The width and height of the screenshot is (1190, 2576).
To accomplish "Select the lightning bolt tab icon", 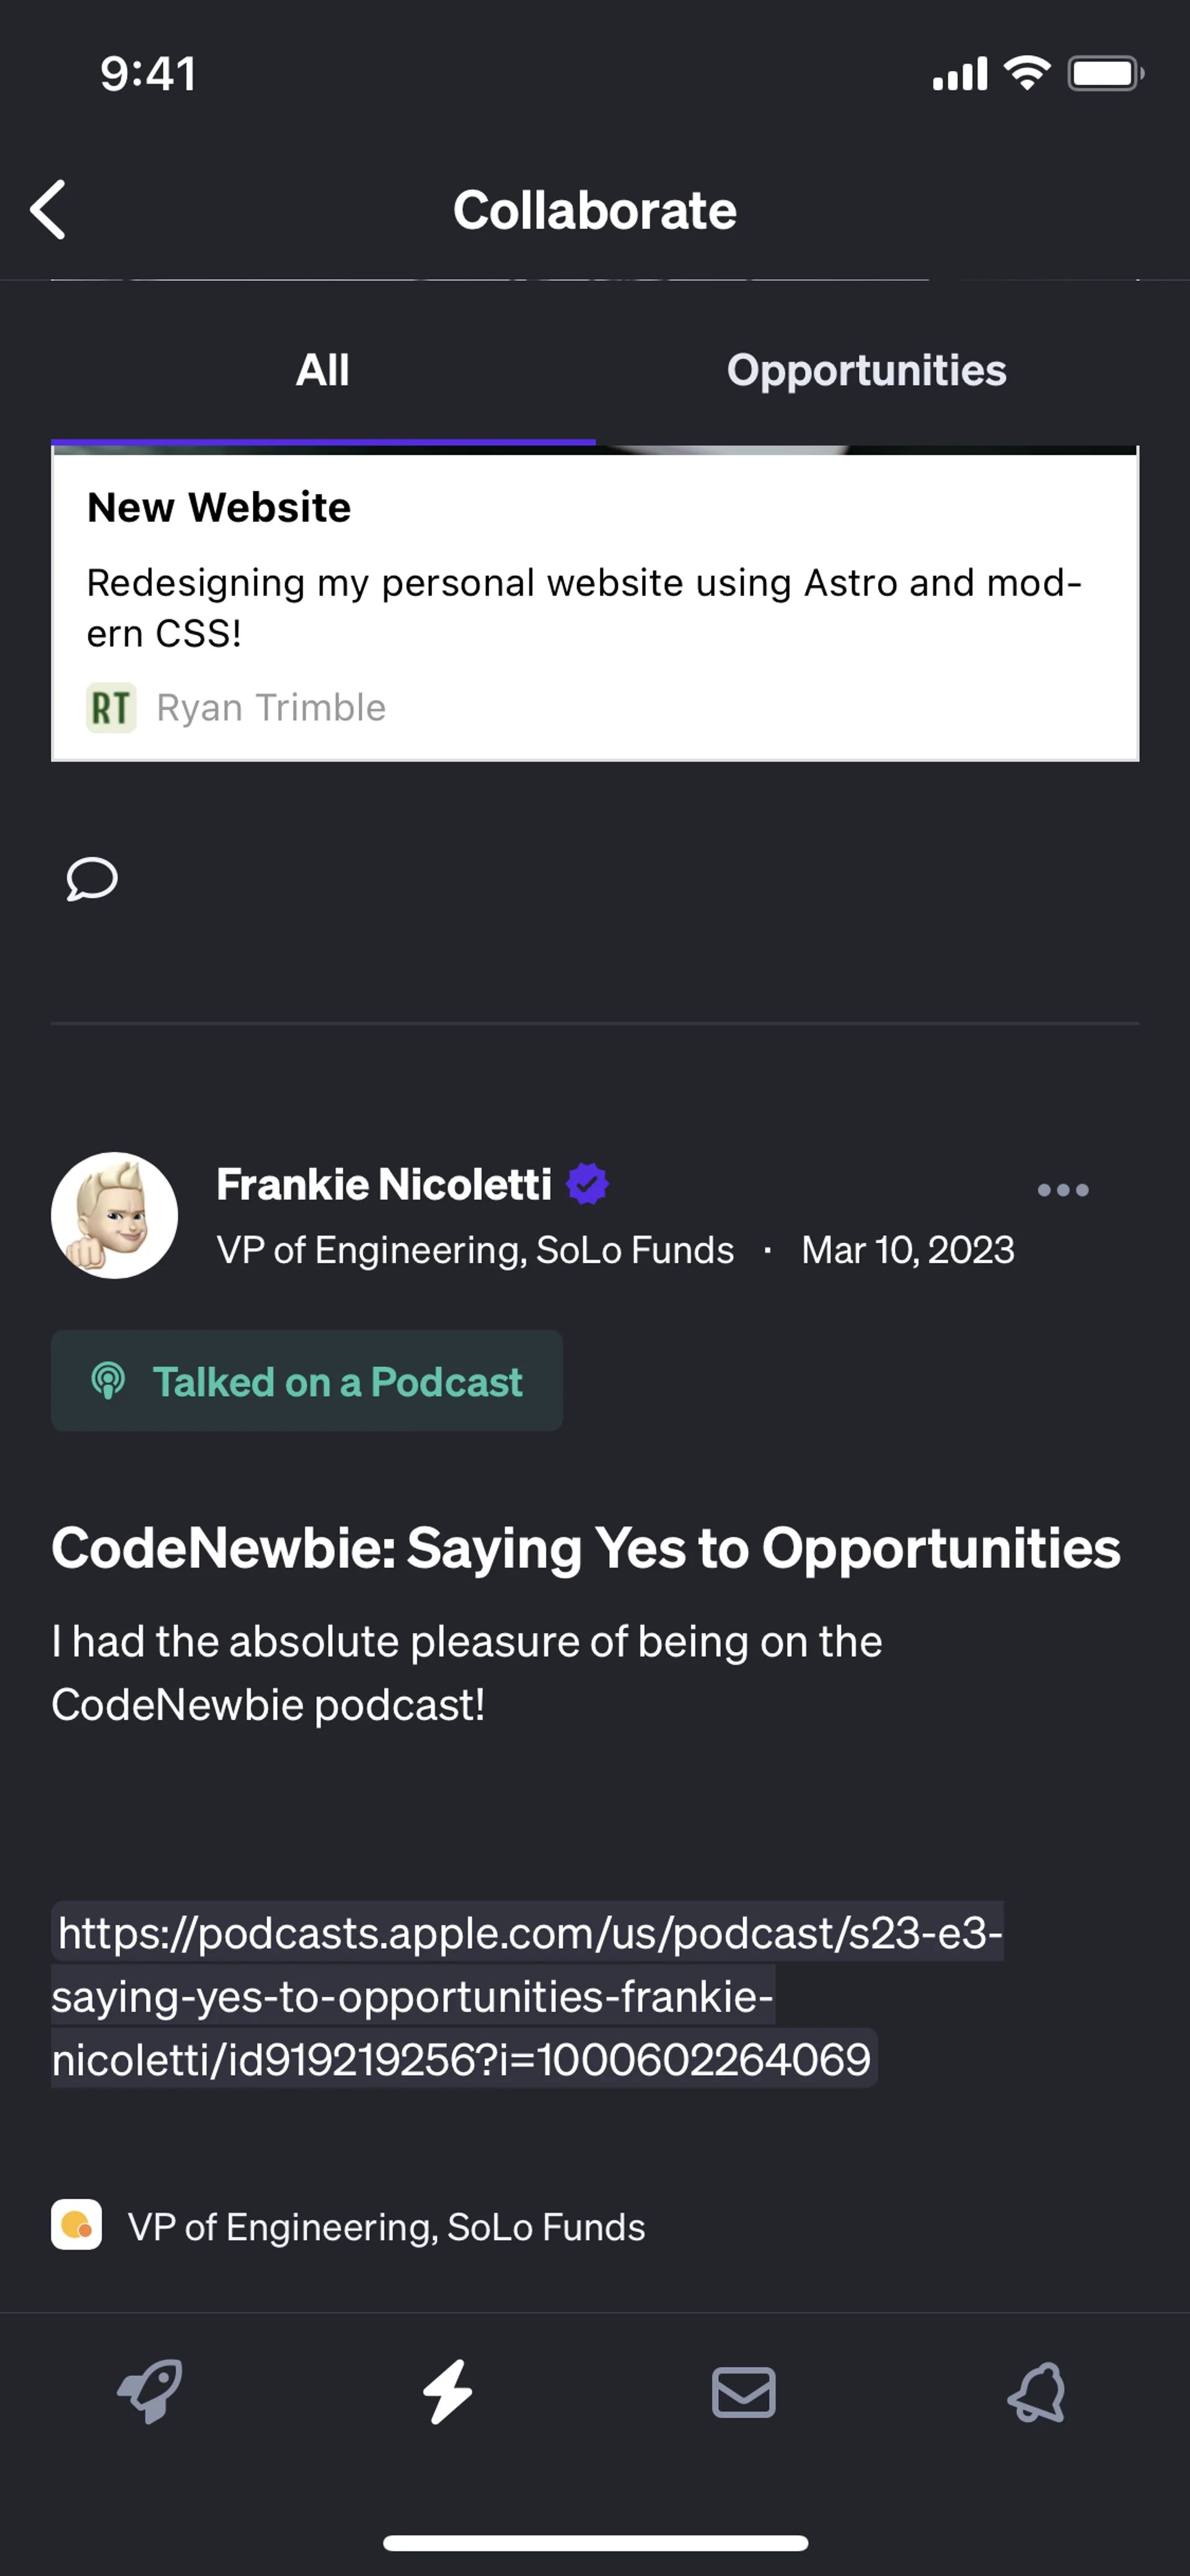I will tap(447, 2391).
